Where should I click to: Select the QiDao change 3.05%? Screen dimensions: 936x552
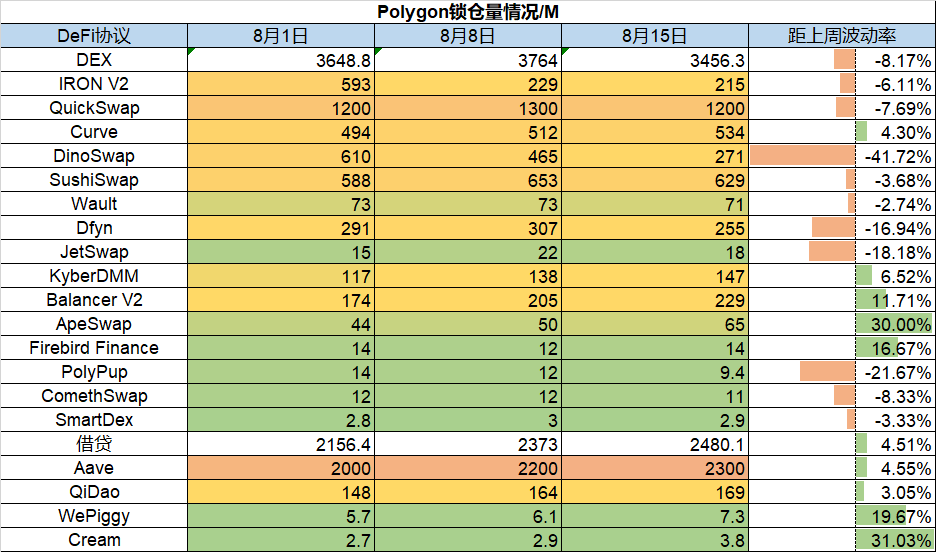pos(906,492)
